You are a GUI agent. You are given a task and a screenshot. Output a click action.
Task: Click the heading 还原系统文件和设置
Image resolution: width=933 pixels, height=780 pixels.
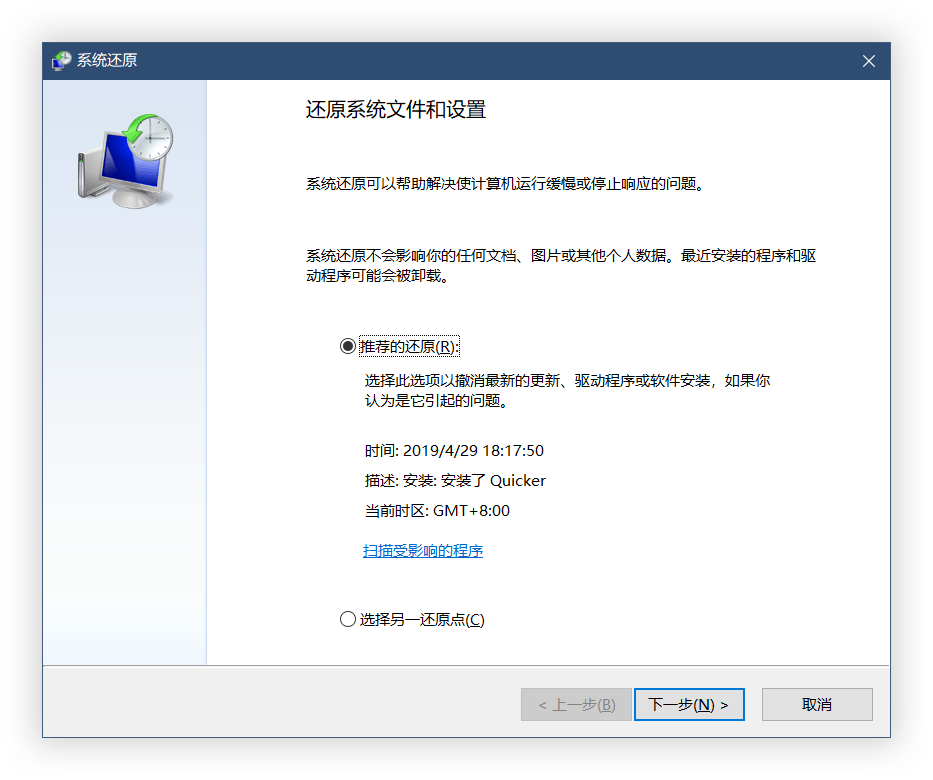[396, 109]
